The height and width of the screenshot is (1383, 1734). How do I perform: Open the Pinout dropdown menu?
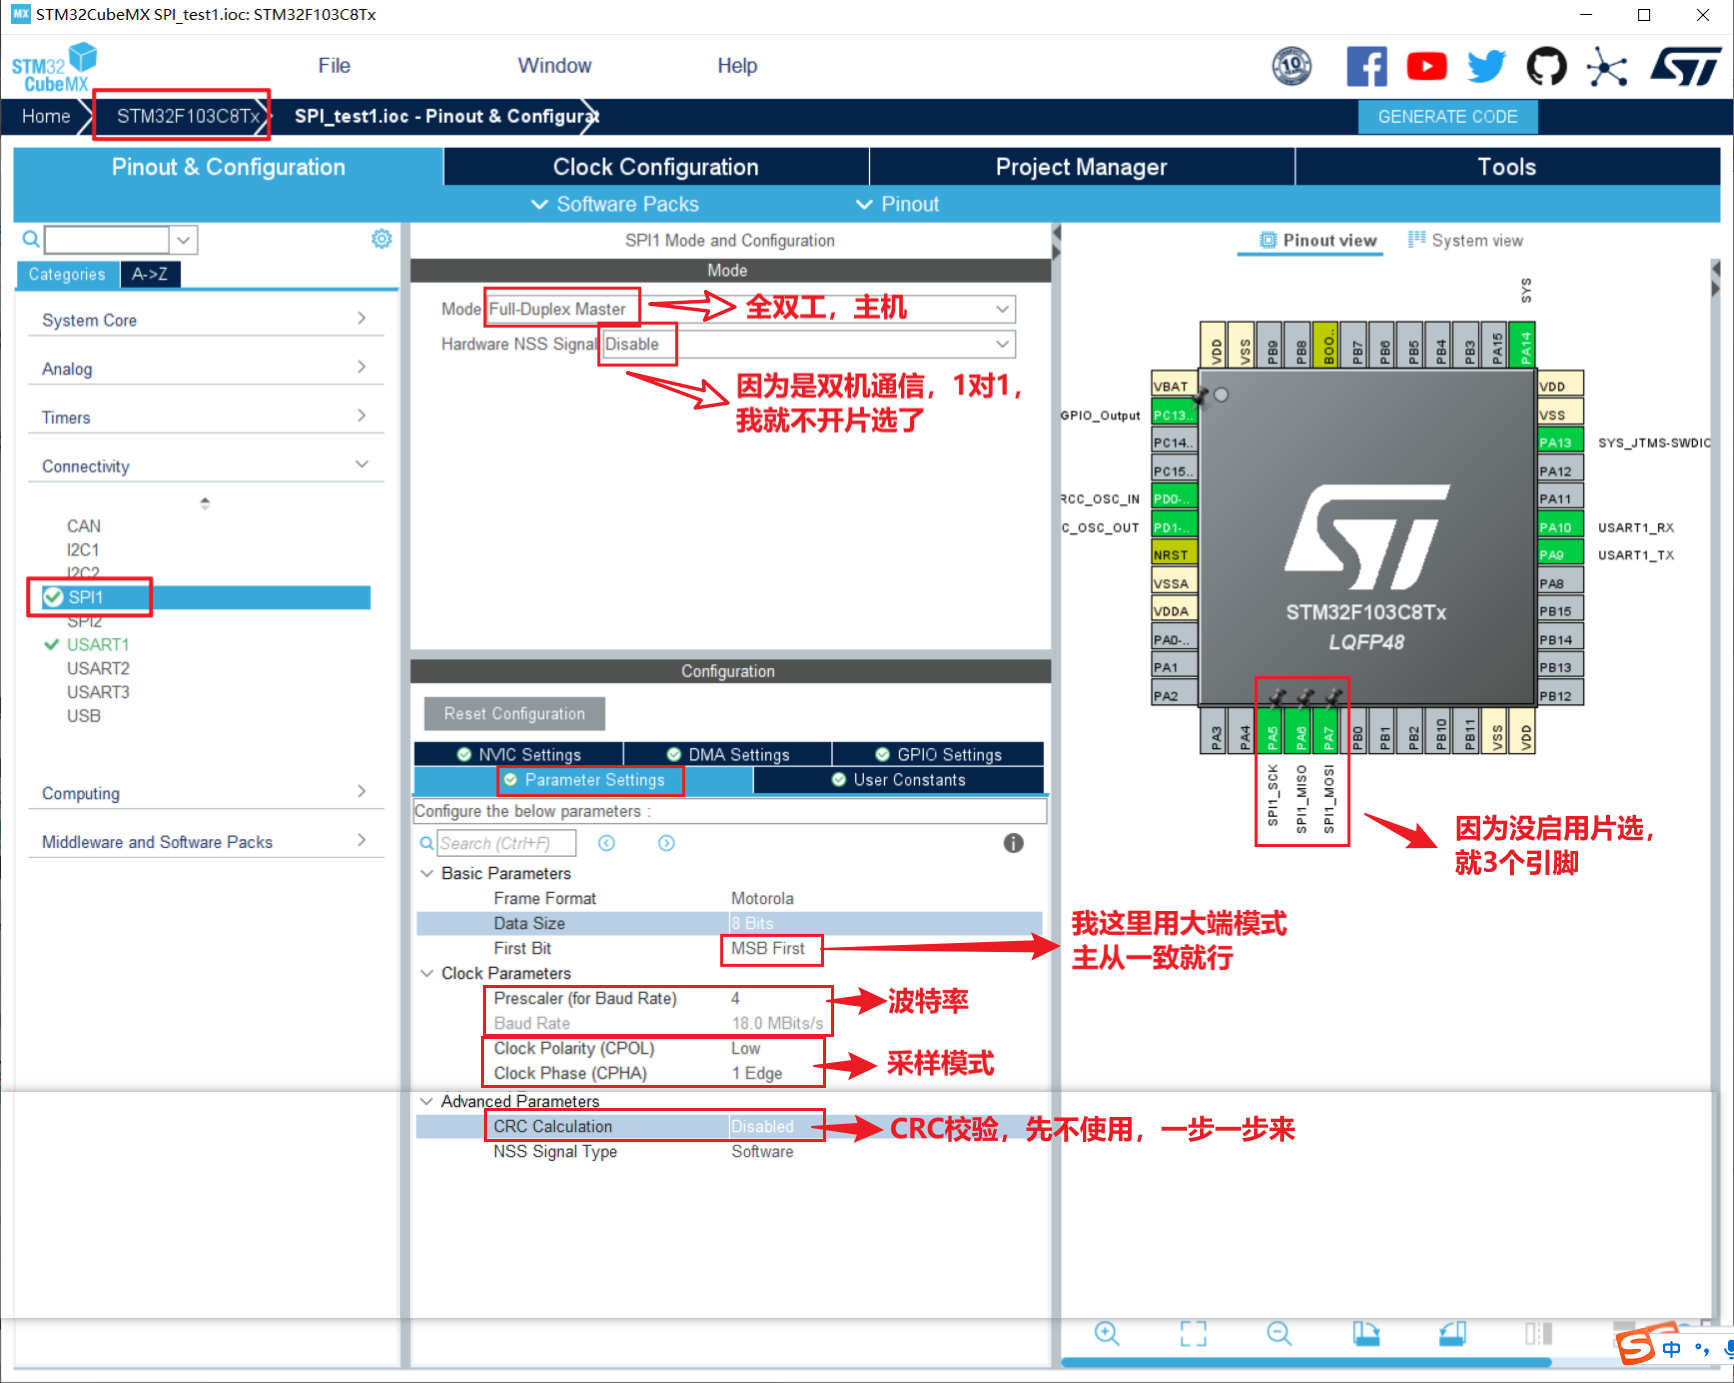(897, 204)
